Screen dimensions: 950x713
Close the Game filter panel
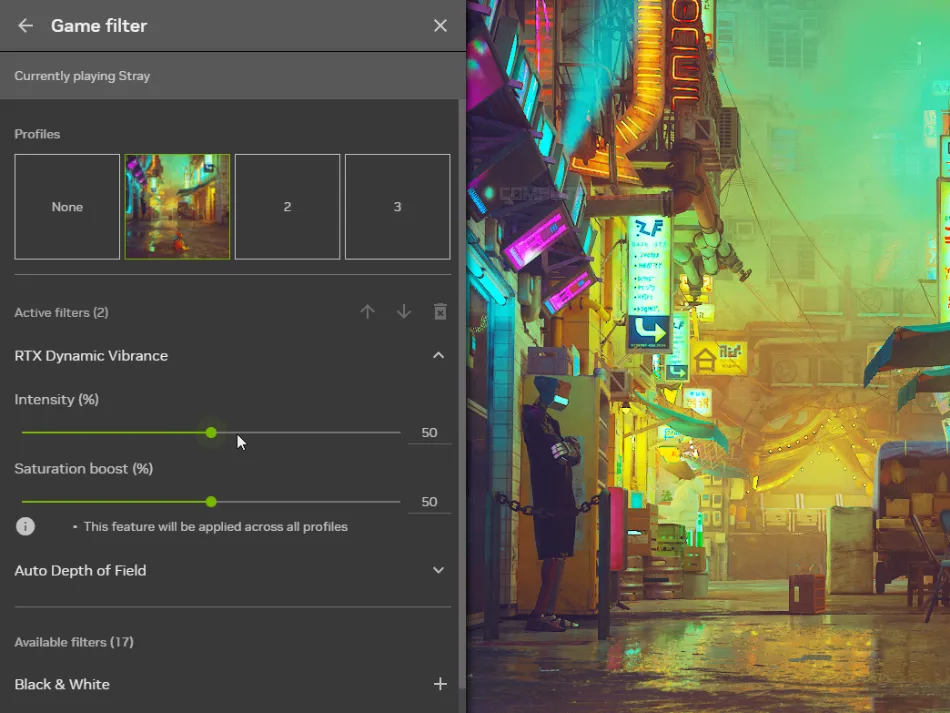(x=440, y=25)
